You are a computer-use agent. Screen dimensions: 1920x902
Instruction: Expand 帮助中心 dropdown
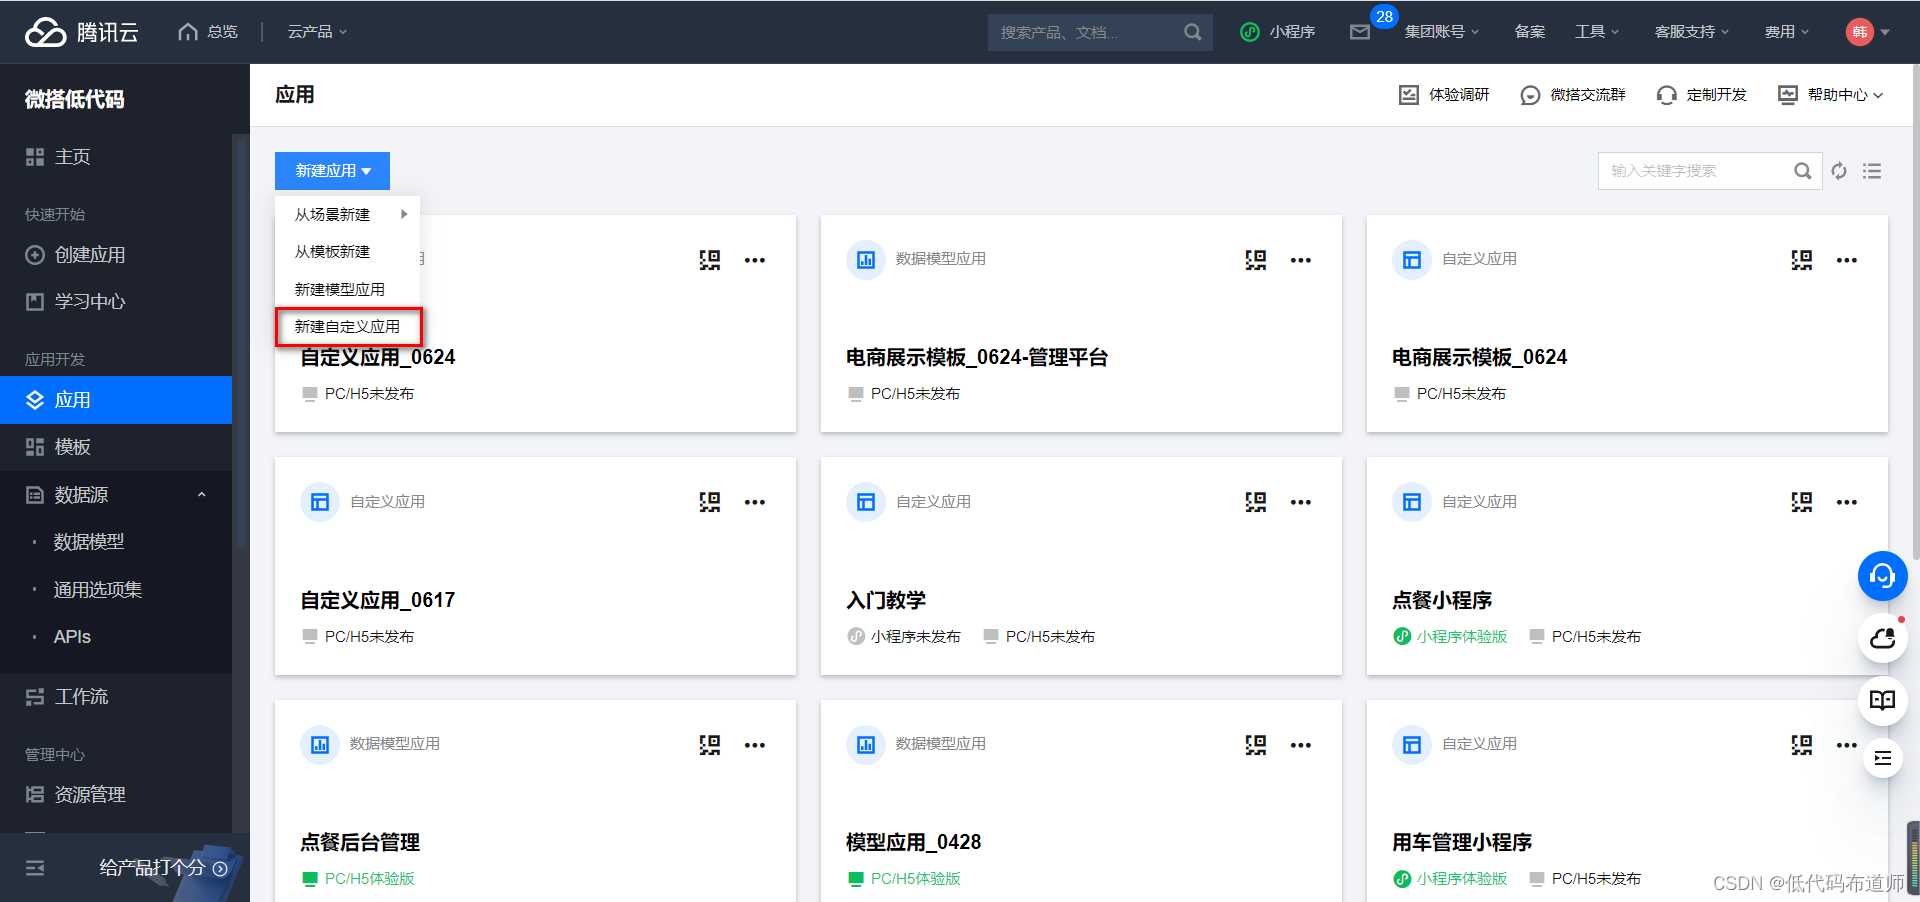pos(1831,95)
